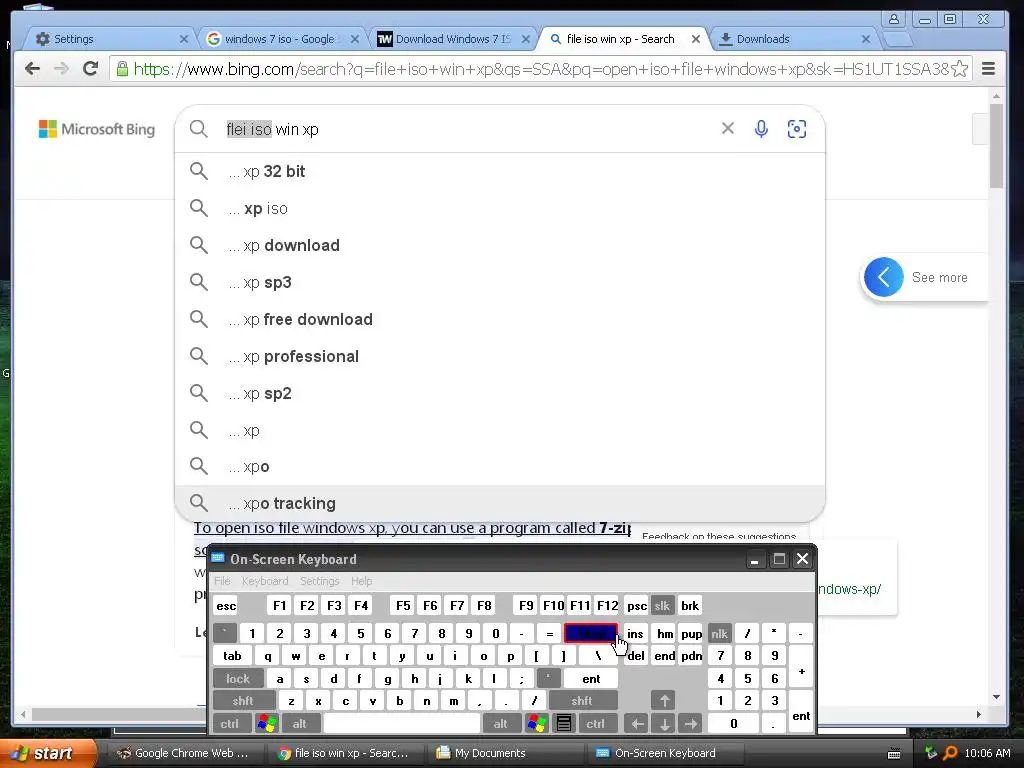Click the spacebar on On-Screen Keyboard
Viewport: 1024px width, 768px height.
(402, 724)
